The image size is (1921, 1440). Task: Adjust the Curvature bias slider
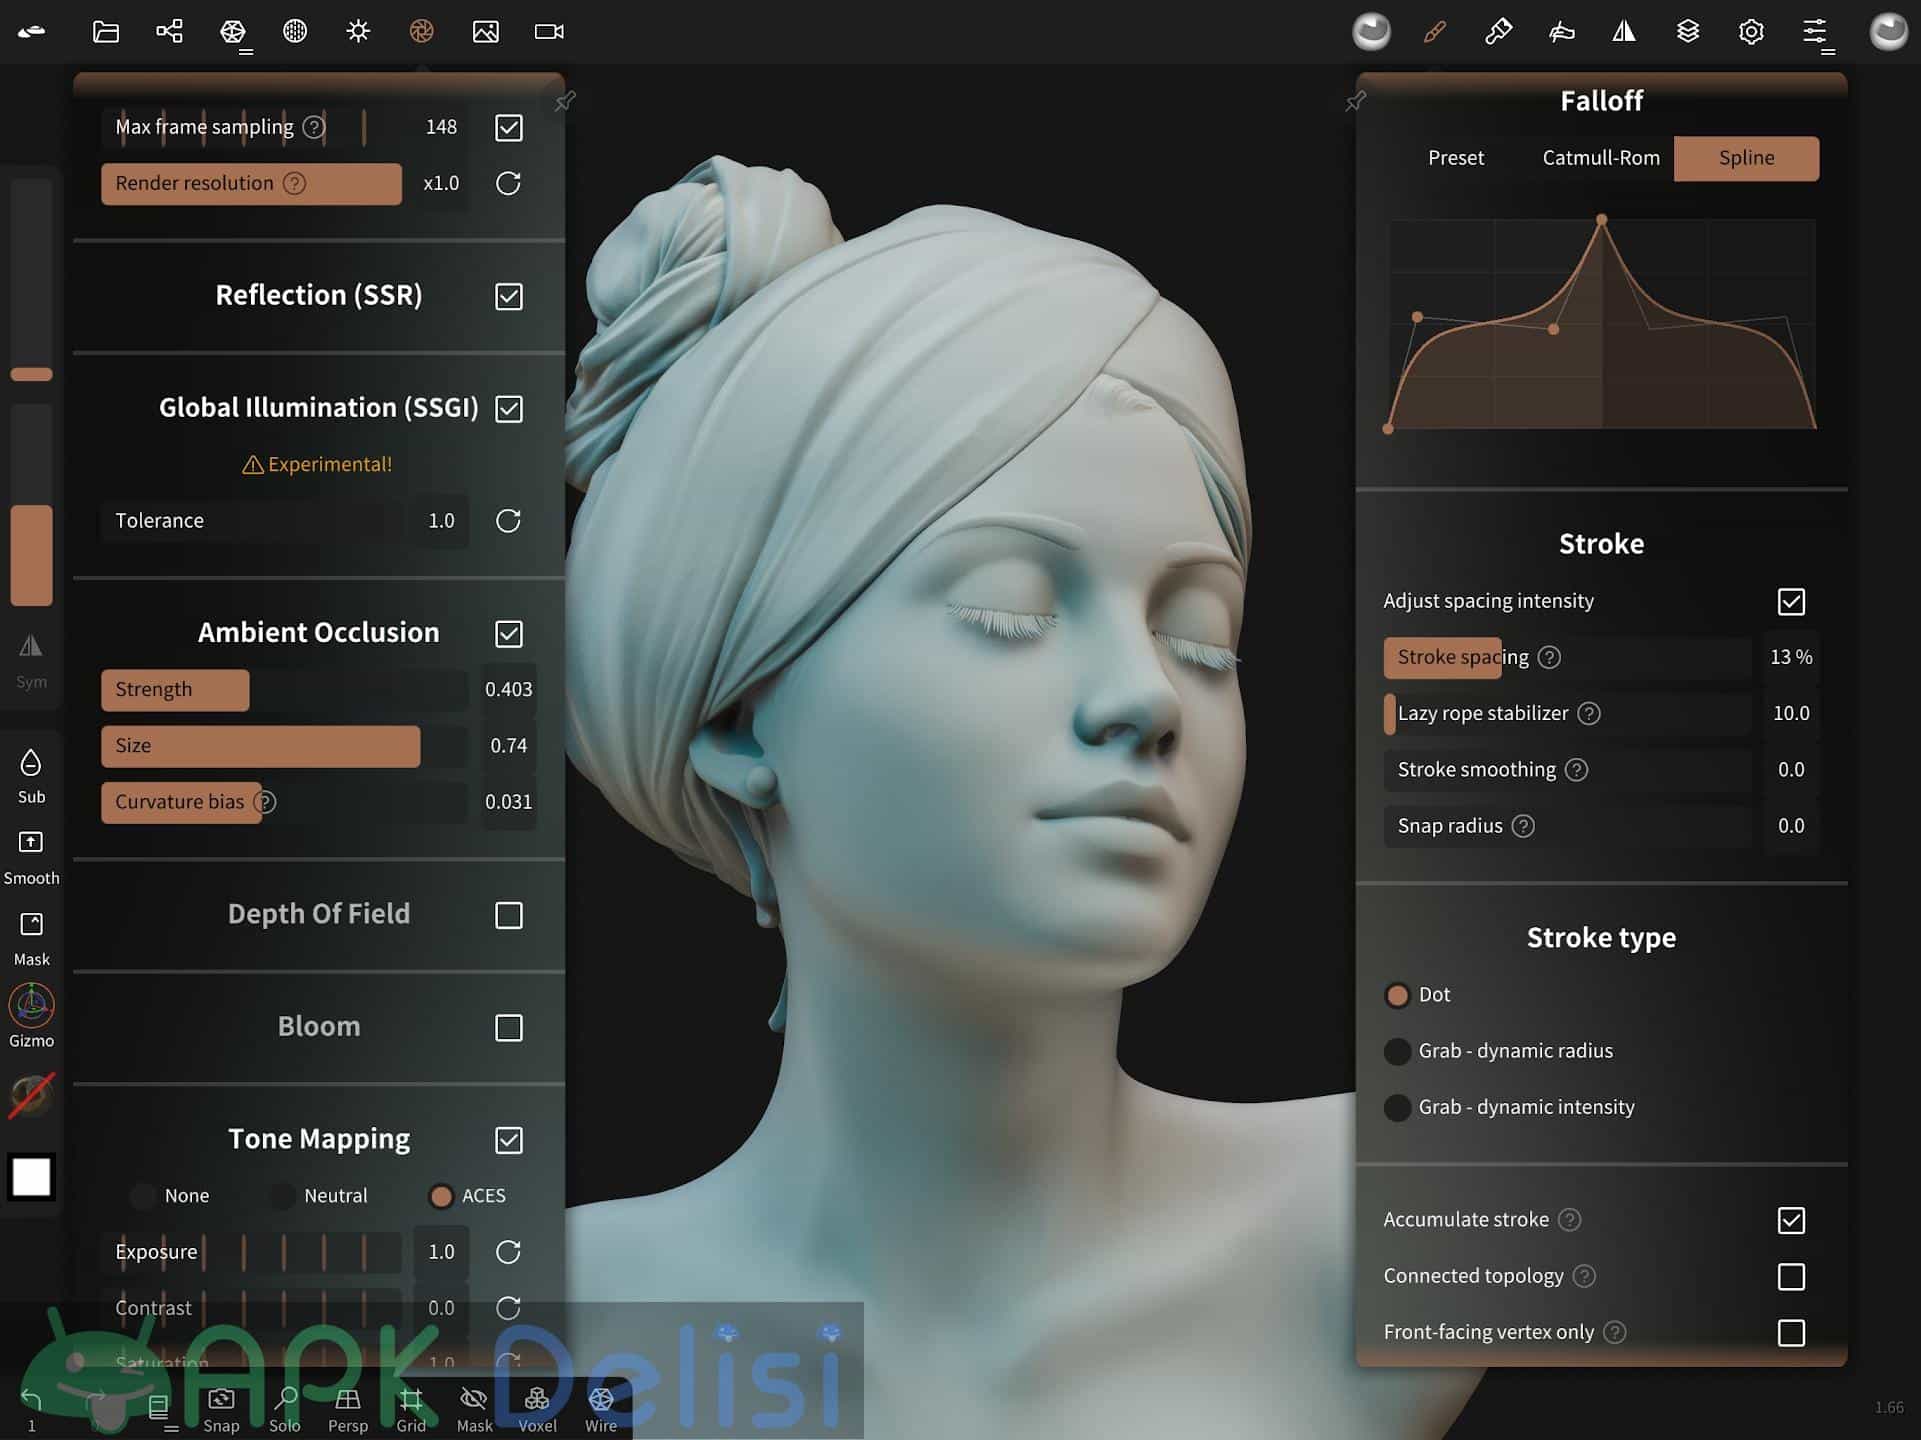tap(284, 801)
